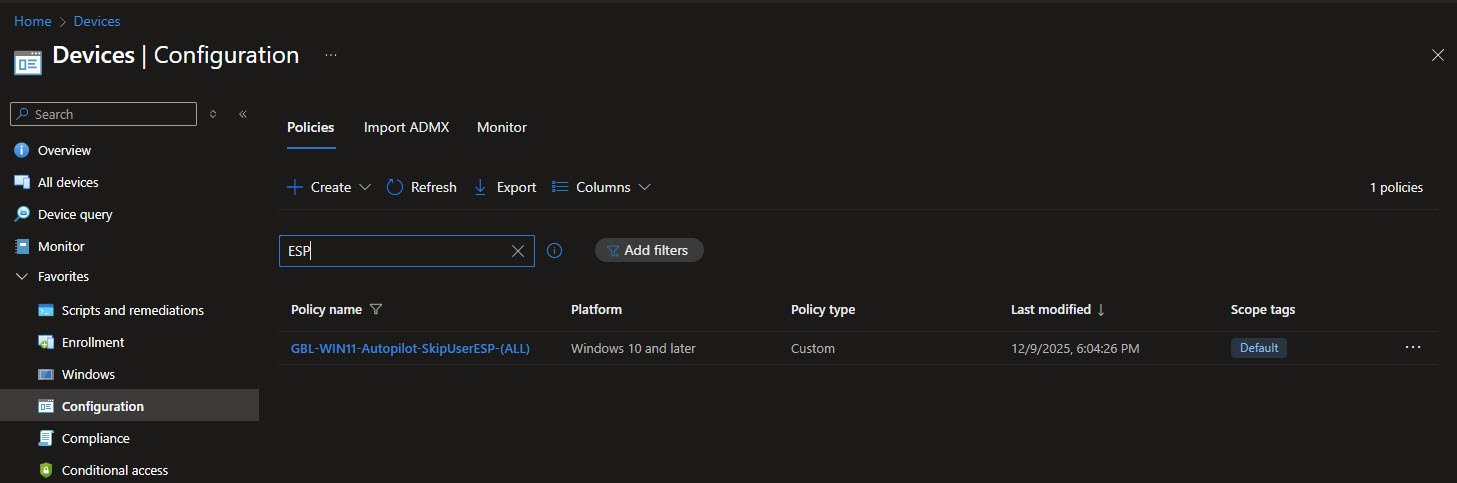This screenshot has height=483, width=1457.
Task: Collapse the sidebar navigation pane
Action: 243,115
